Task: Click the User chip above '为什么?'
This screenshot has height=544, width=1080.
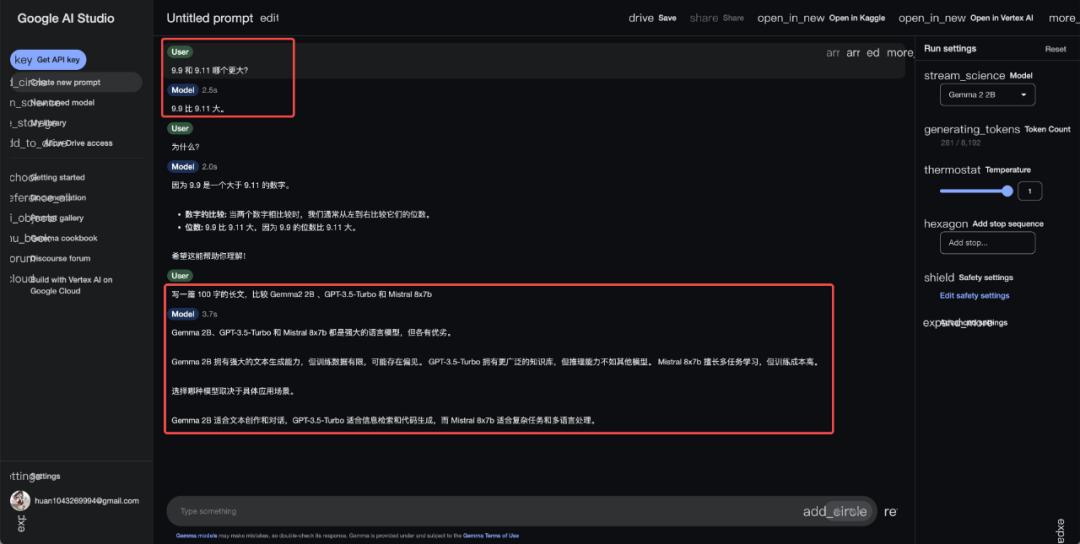Action: pos(180,128)
